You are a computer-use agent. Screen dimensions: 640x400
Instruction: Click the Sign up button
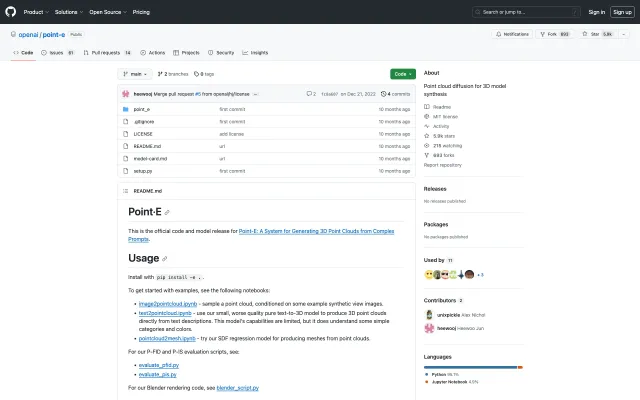click(x=620, y=12)
